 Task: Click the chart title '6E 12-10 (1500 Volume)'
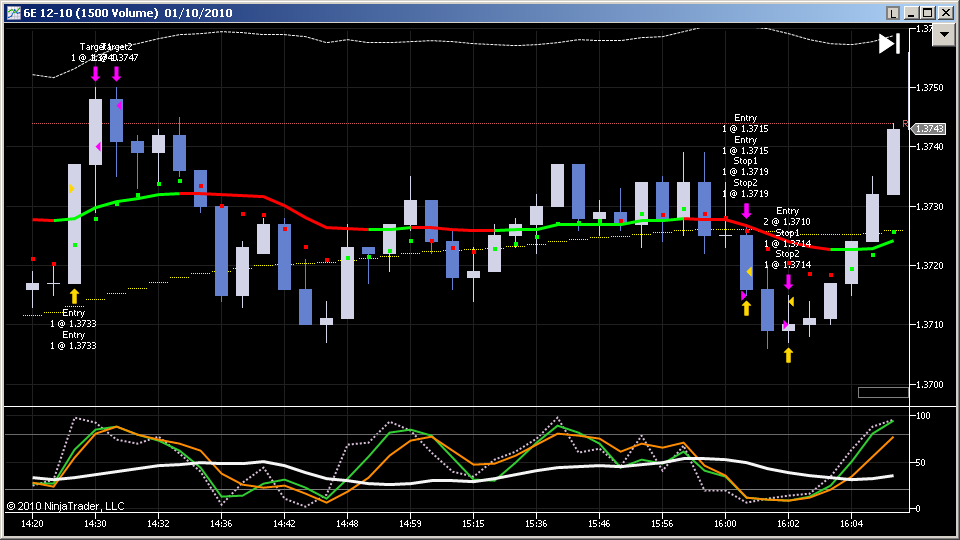[x=91, y=13]
